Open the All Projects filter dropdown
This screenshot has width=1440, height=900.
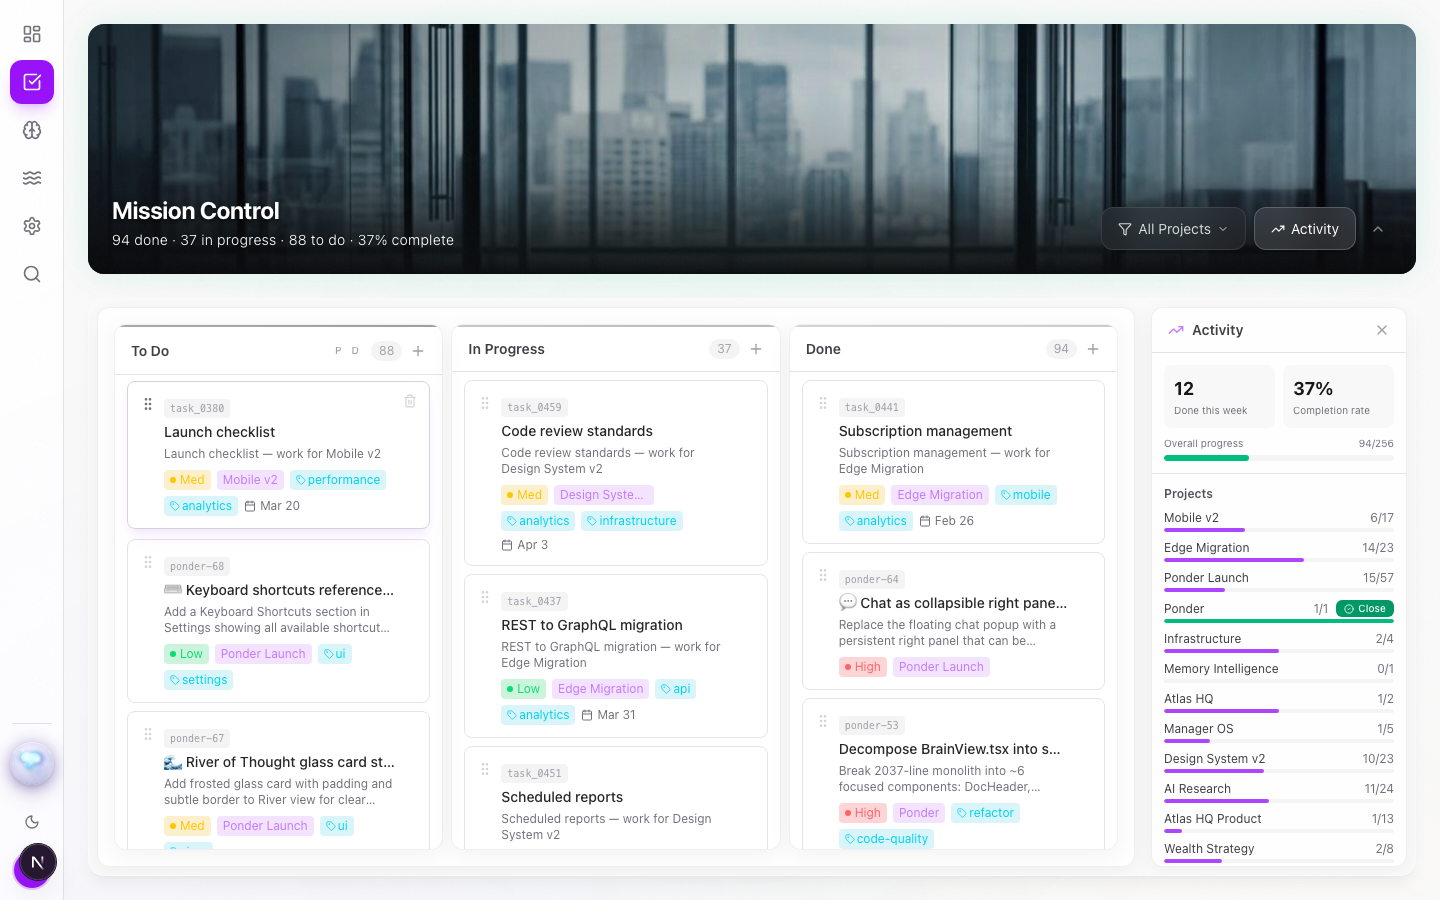[1172, 229]
